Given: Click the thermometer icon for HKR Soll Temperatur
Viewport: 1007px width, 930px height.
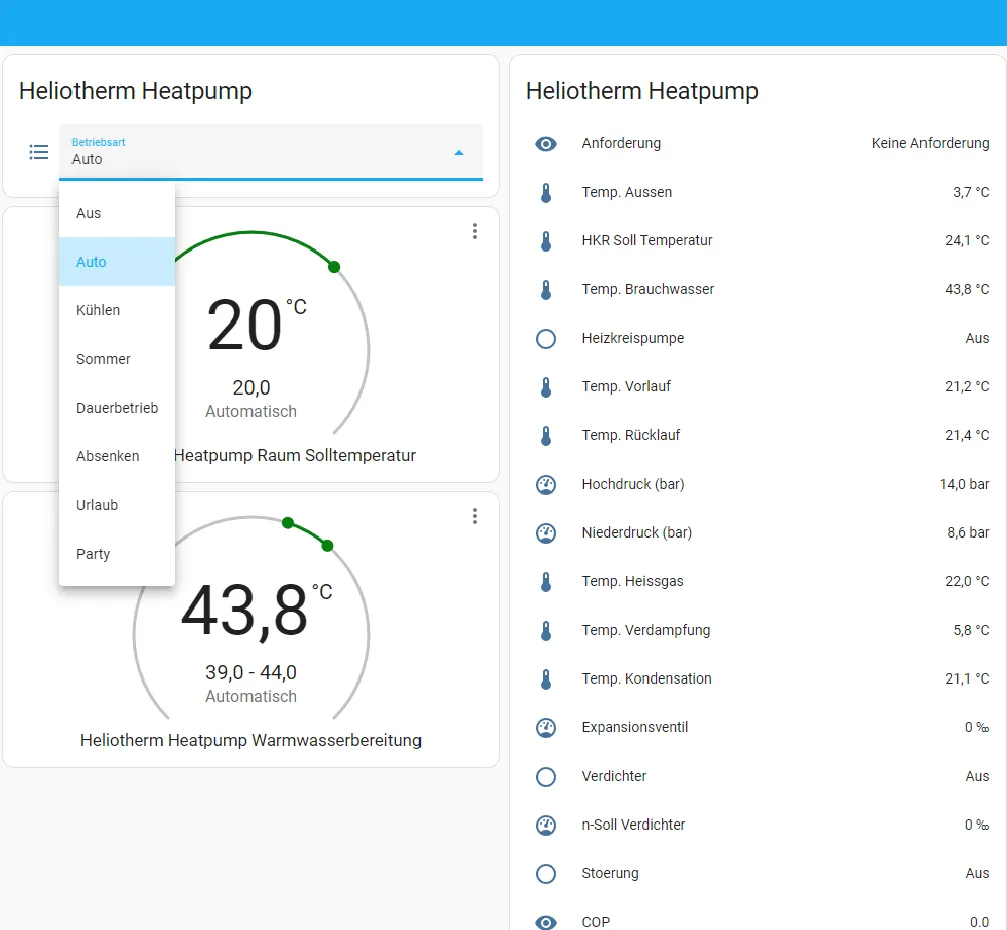Looking at the screenshot, I should click(546, 241).
